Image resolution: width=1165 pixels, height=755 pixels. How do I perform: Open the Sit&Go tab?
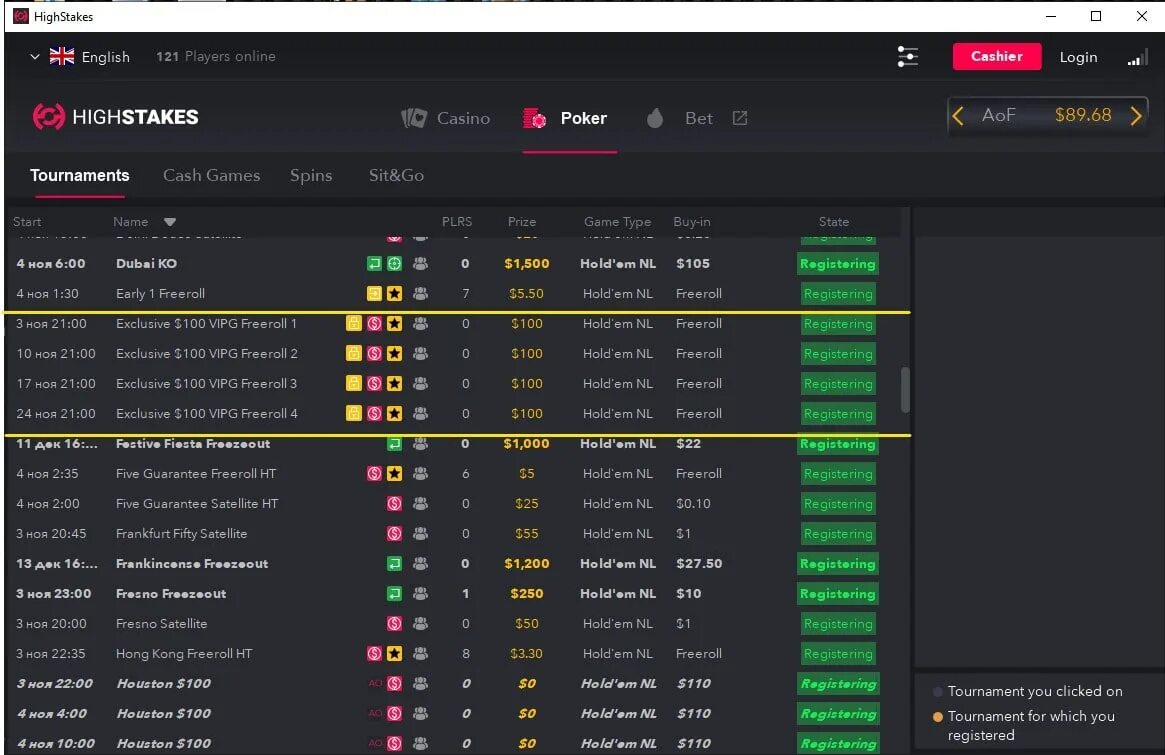click(x=396, y=175)
